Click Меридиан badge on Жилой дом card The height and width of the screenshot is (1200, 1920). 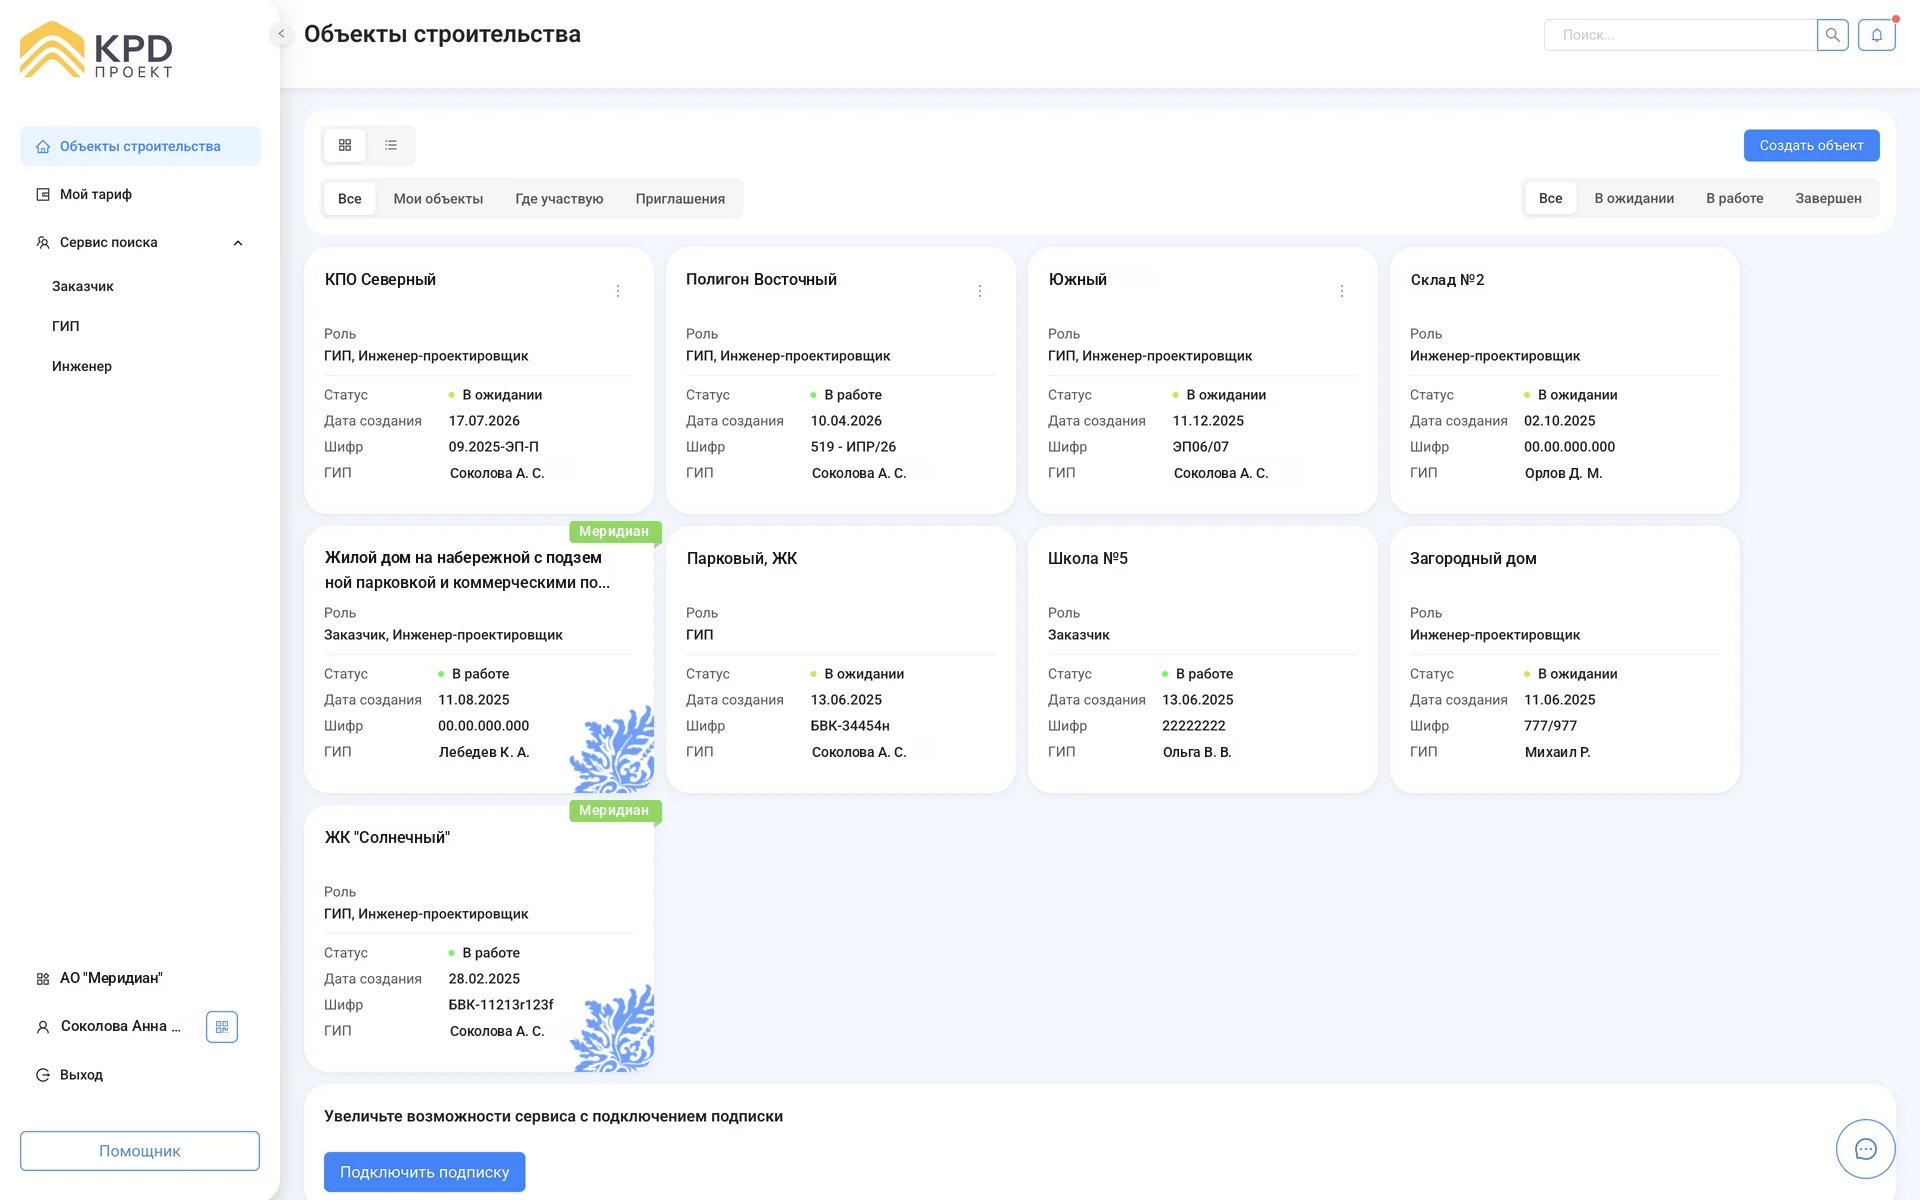coord(614,531)
